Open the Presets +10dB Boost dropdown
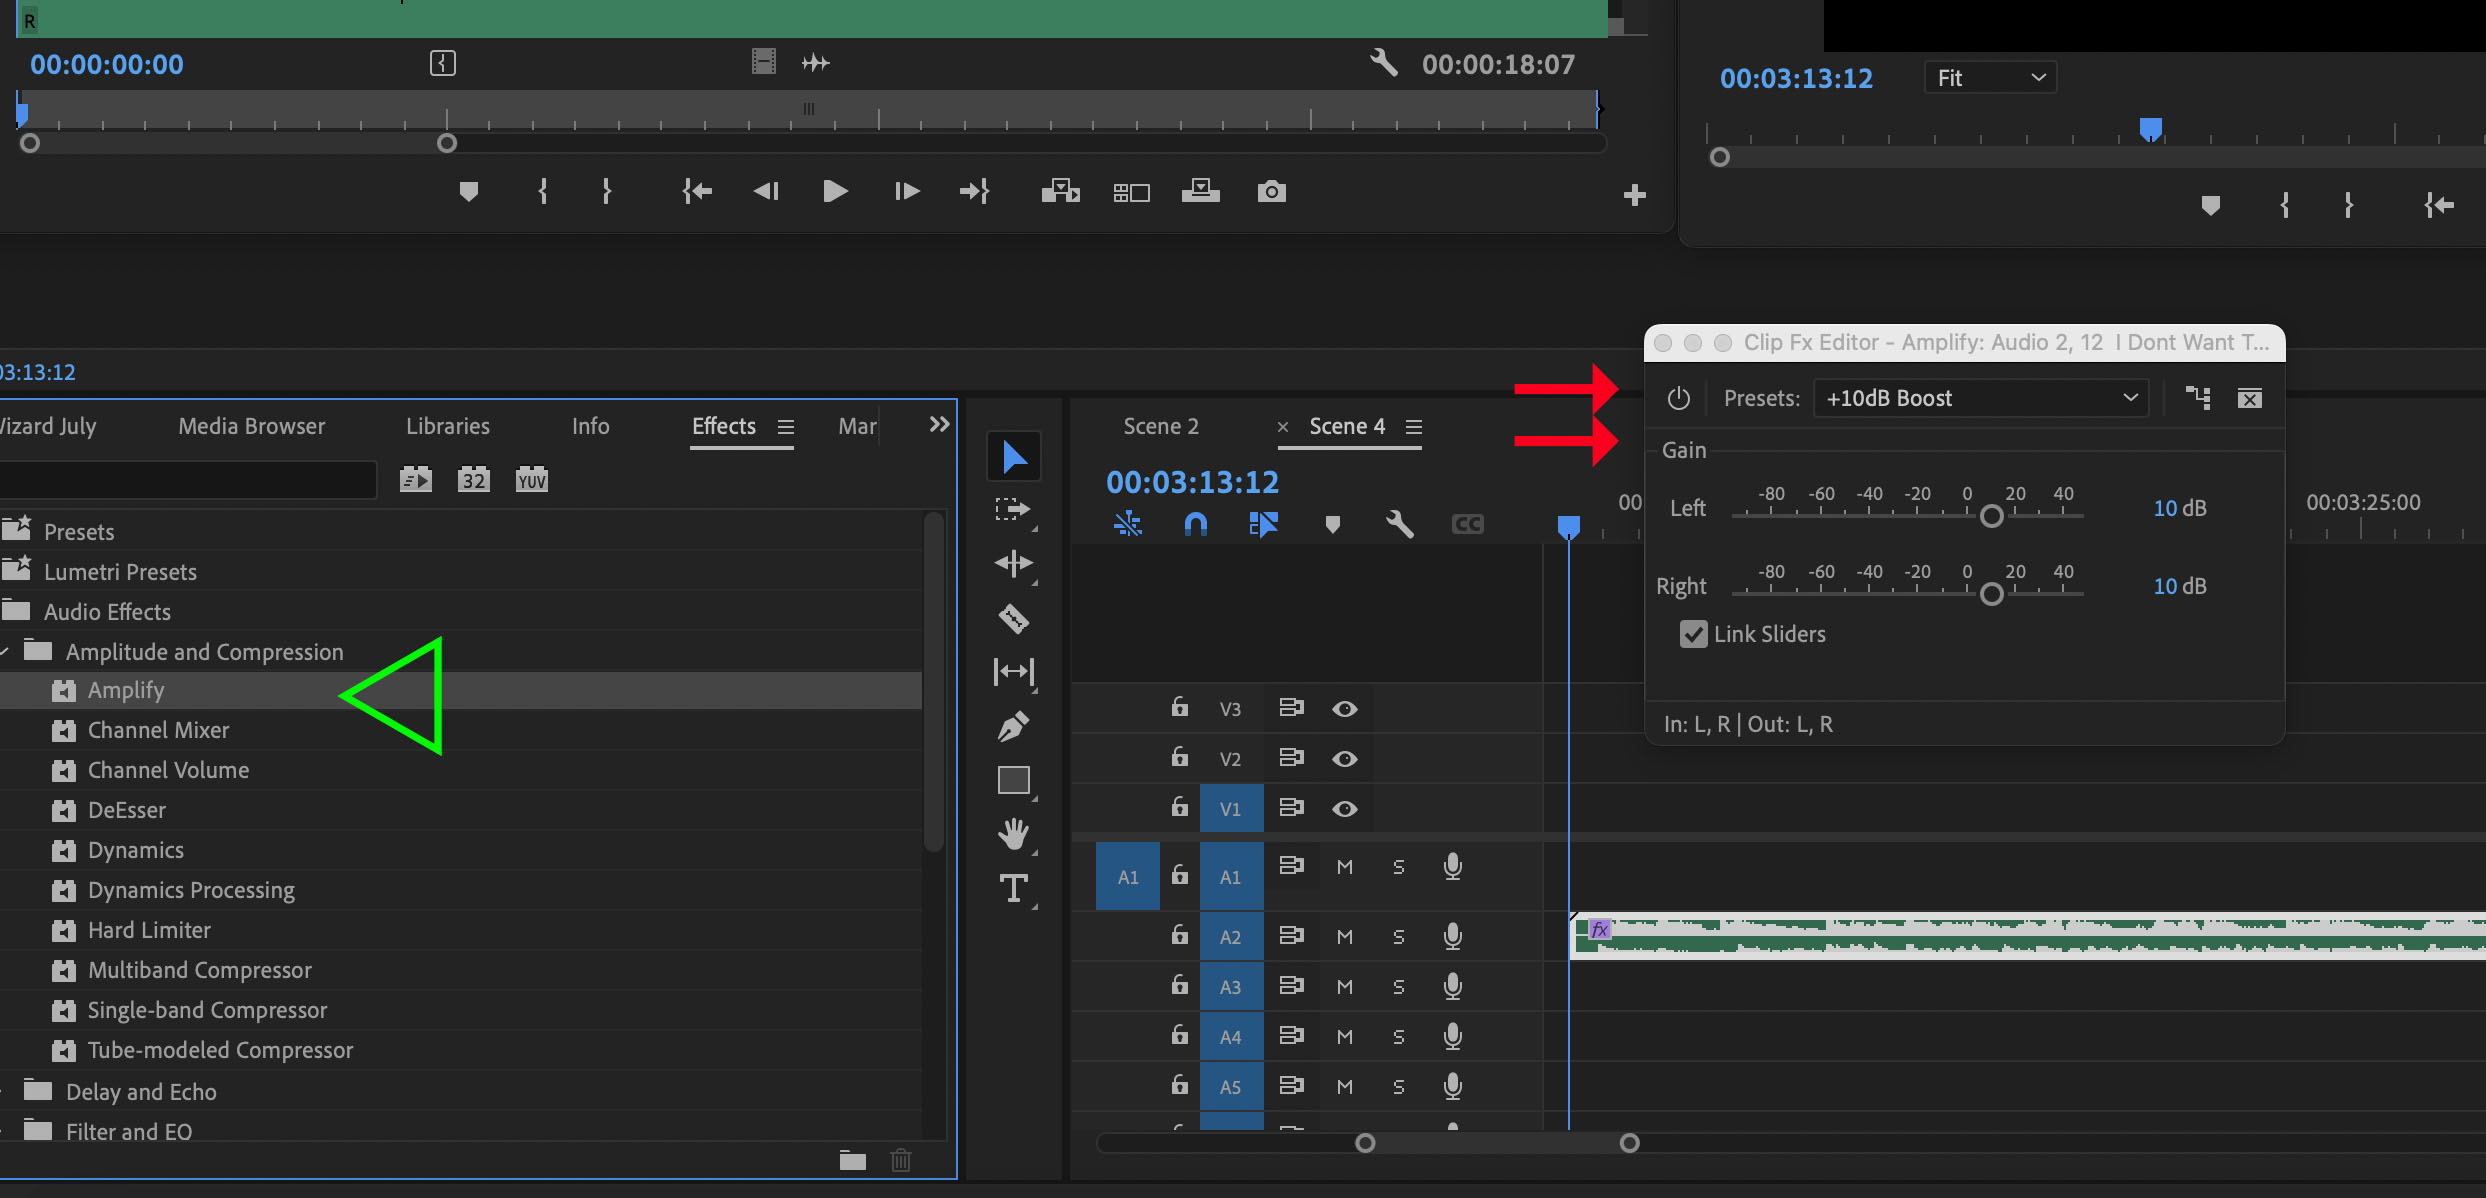 click(x=1980, y=398)
